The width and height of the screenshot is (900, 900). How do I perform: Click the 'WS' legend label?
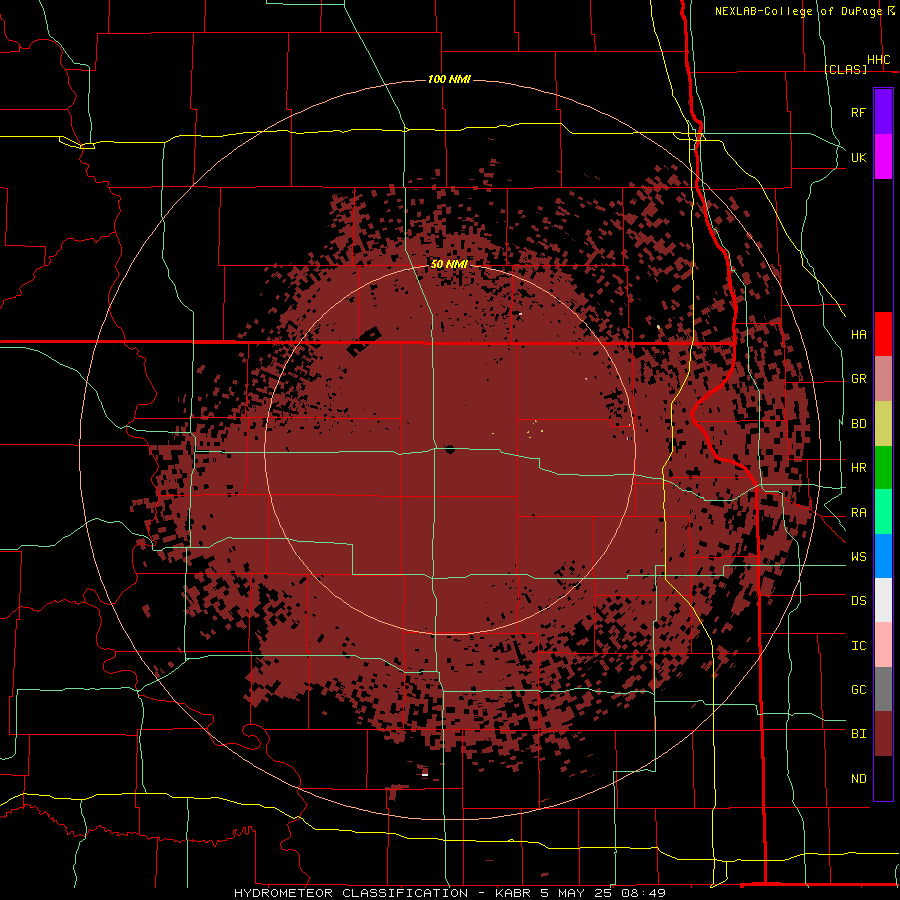pos(858,557)
